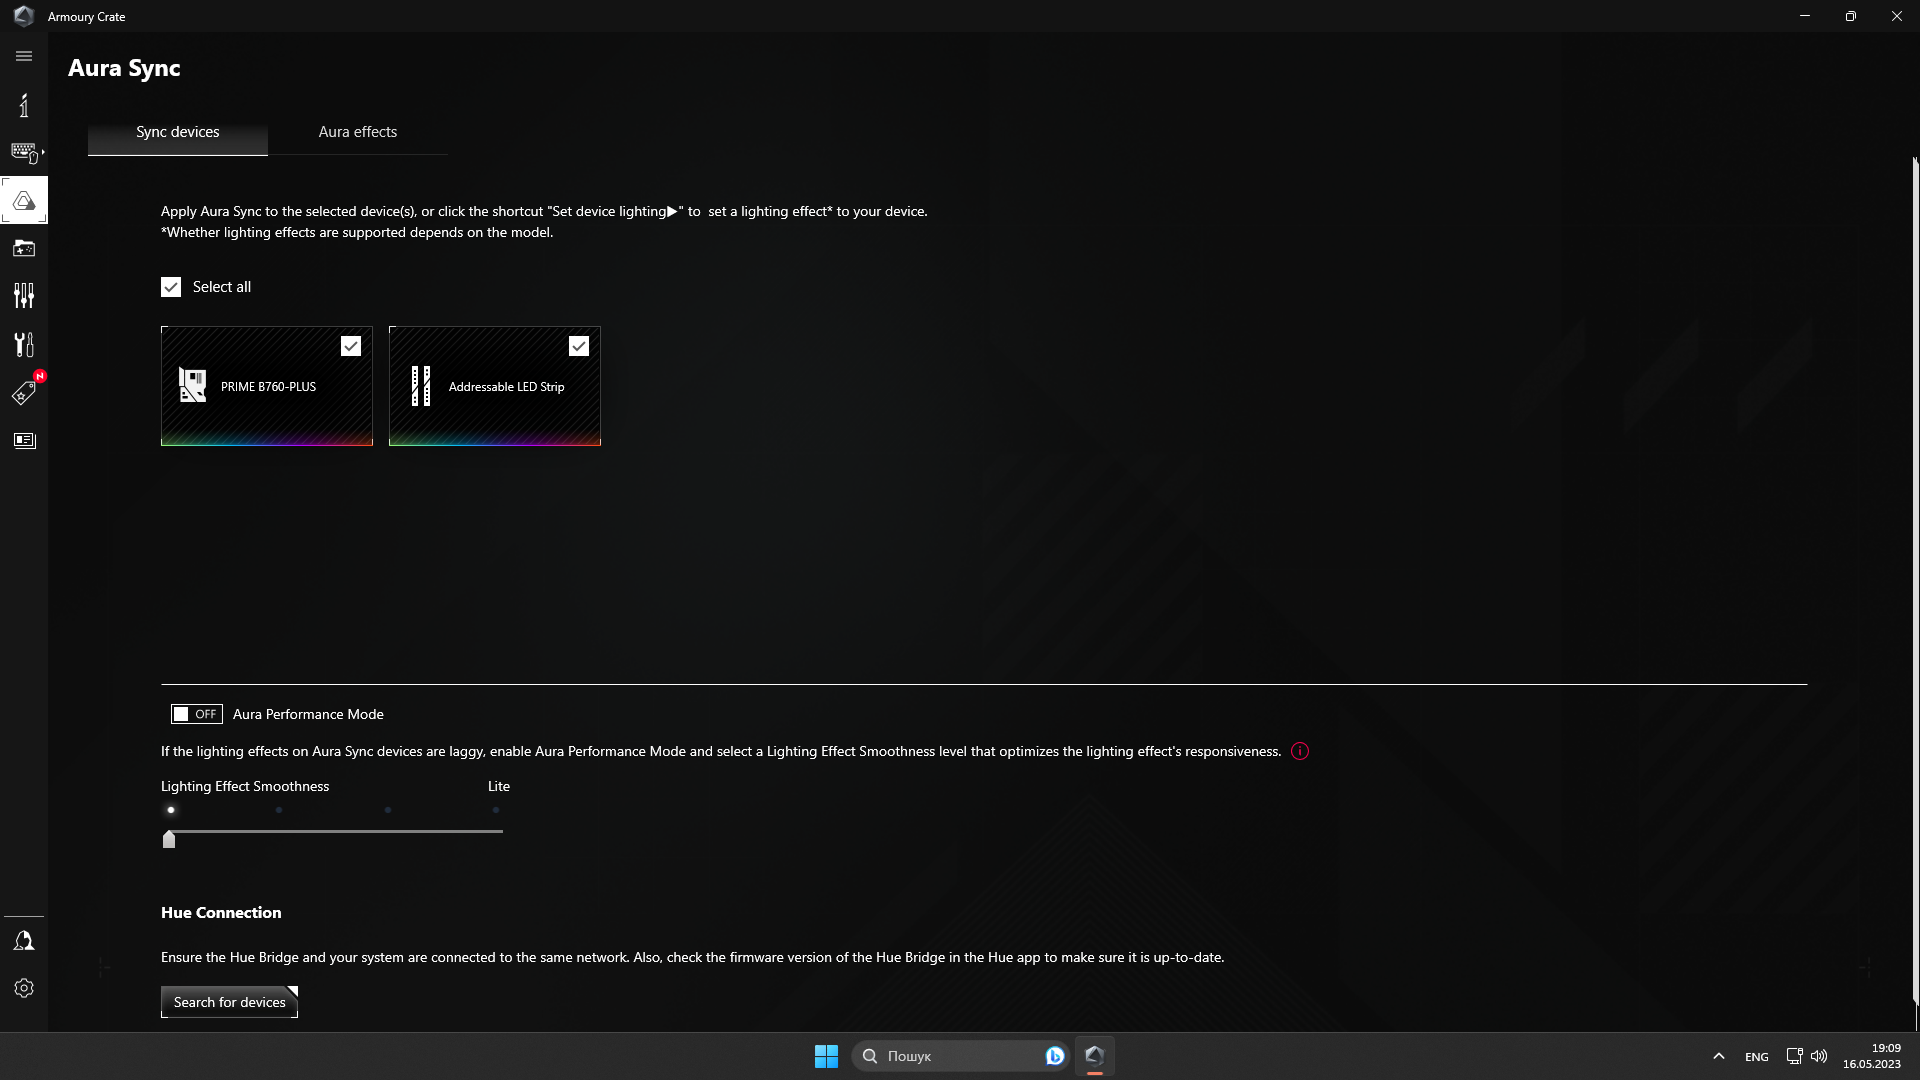Expand hidden icons in the system tray

point(1718,1055)
